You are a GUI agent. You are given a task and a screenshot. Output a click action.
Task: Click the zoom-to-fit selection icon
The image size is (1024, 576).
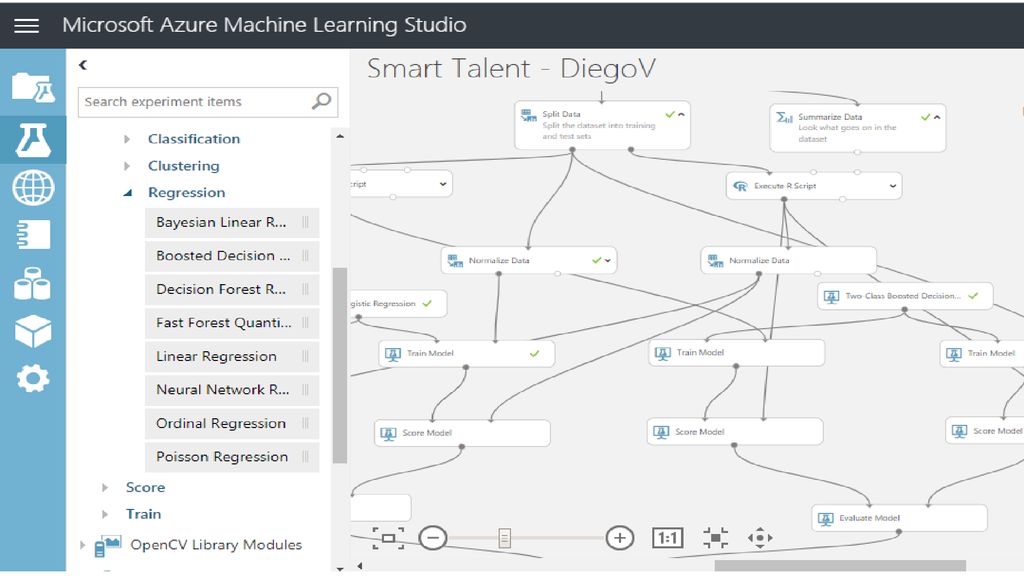click(x=716, y=537)
